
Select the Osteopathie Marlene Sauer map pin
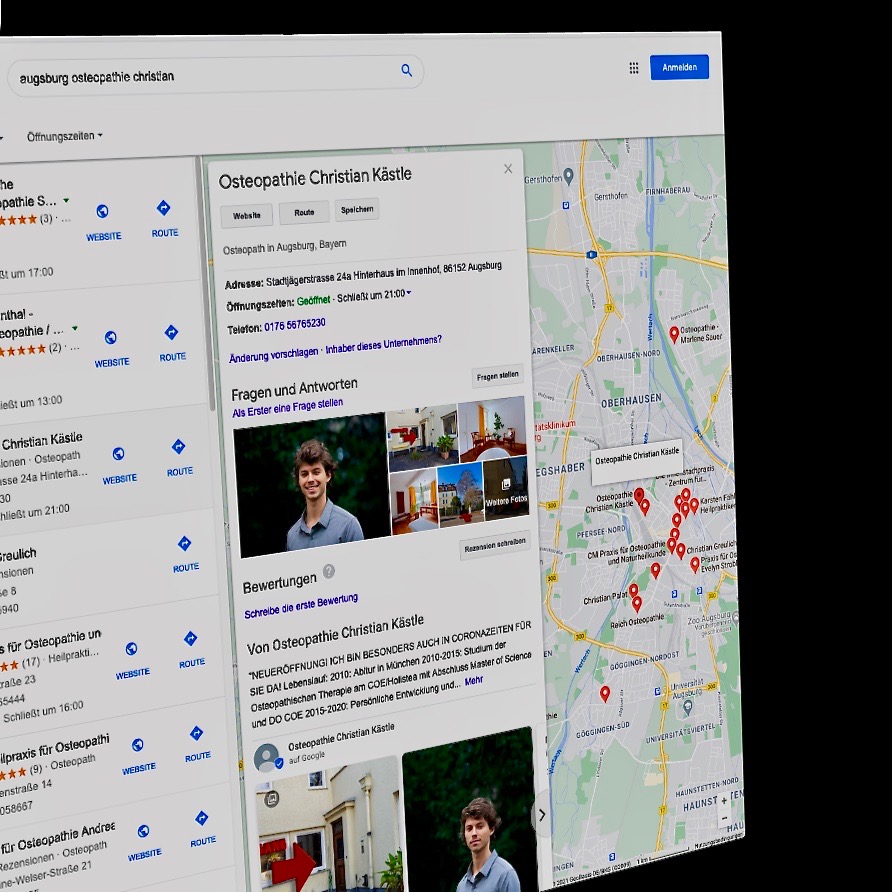click(x=673, y=333)
